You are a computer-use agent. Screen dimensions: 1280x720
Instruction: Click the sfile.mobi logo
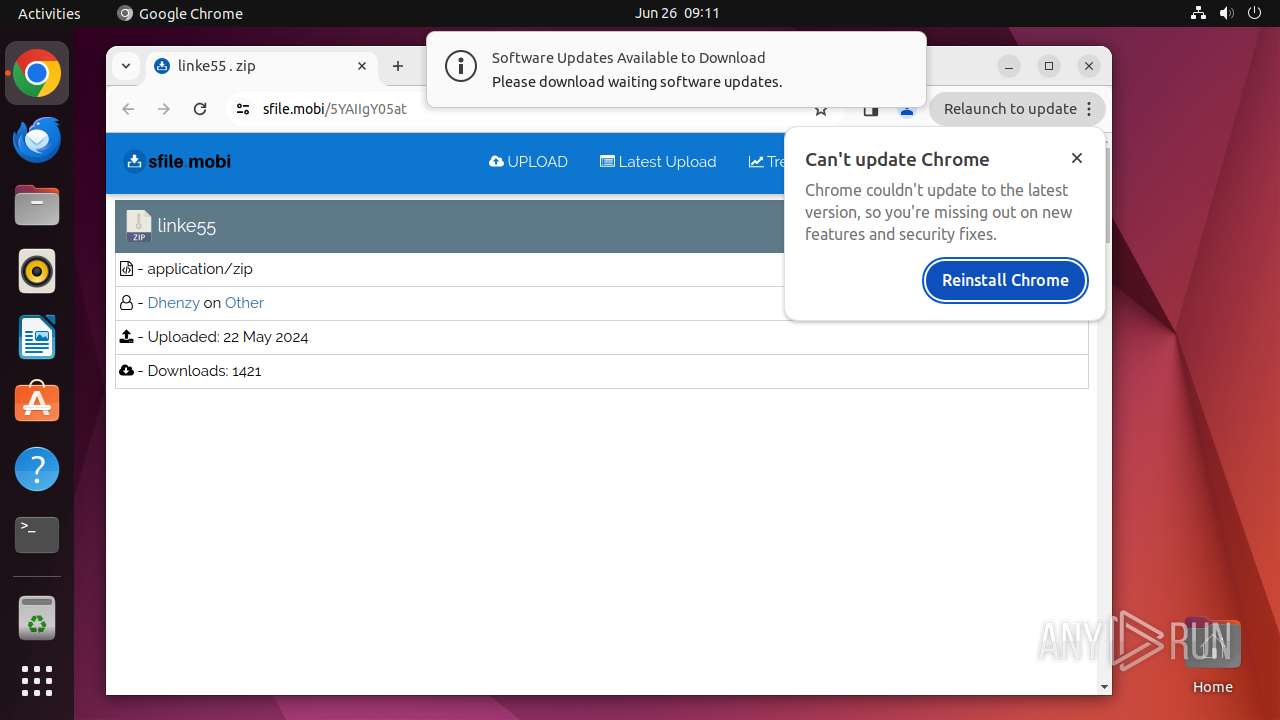click(177, 161)
